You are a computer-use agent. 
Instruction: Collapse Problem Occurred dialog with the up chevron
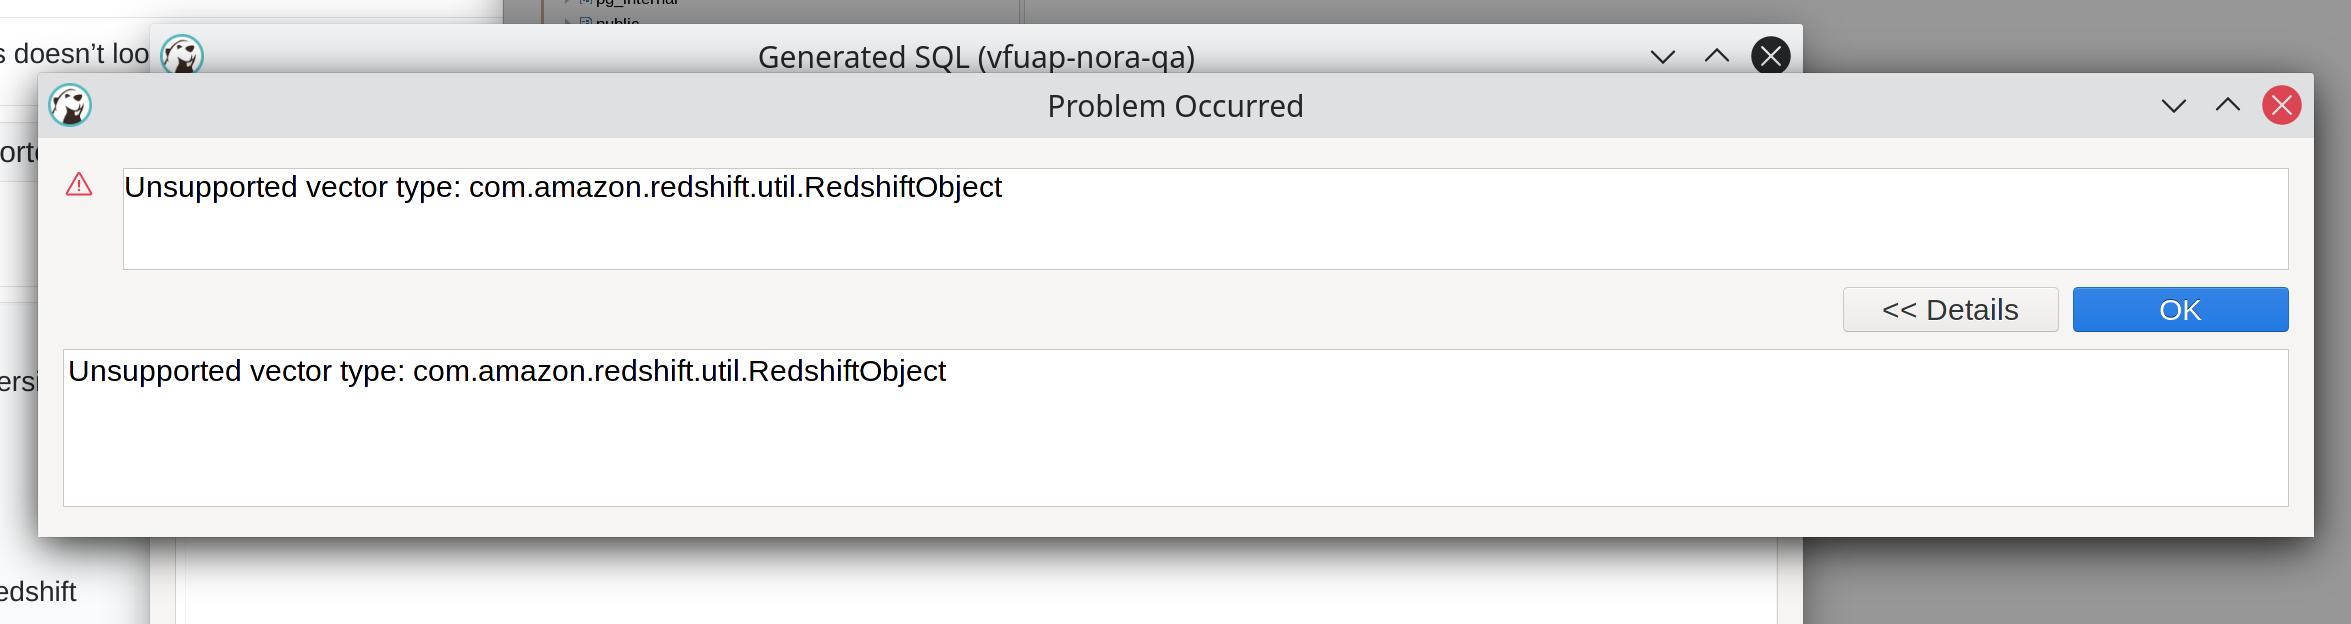pos(2227,105)
